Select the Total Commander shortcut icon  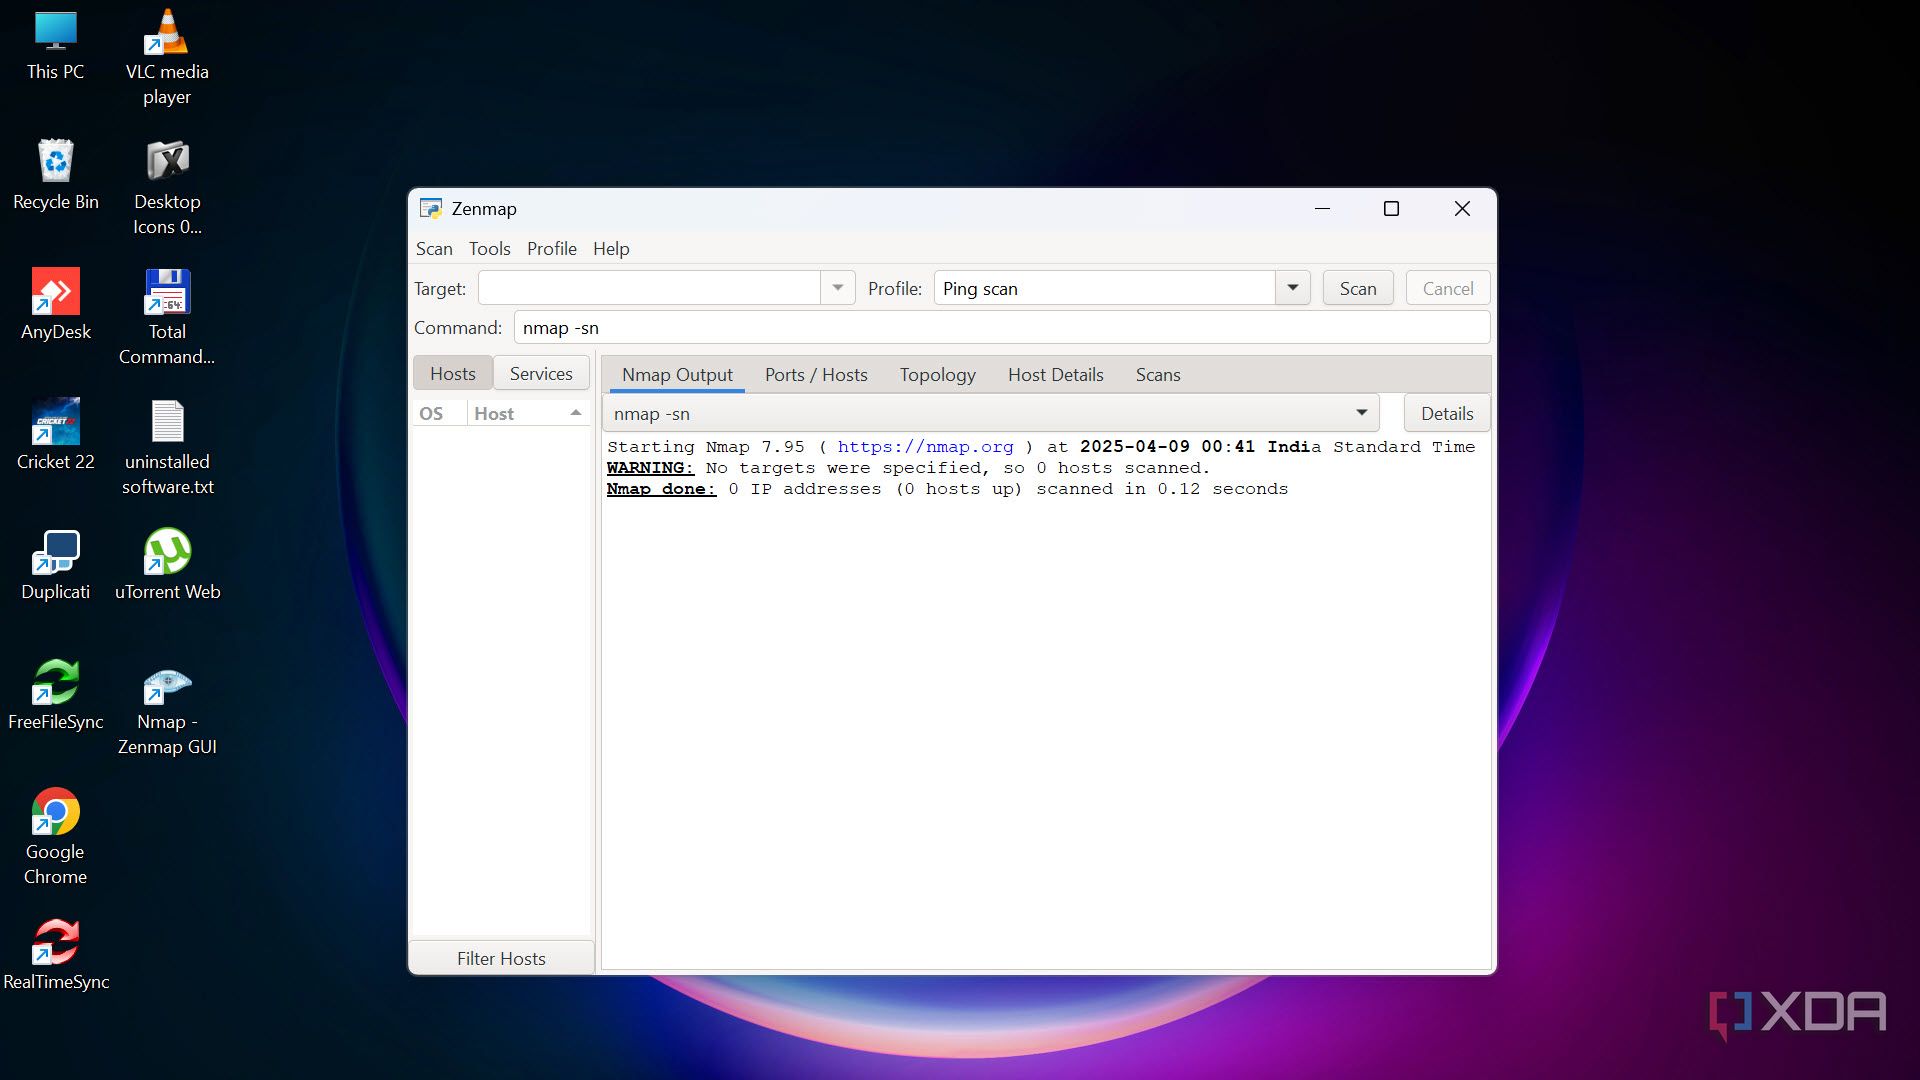167,318
